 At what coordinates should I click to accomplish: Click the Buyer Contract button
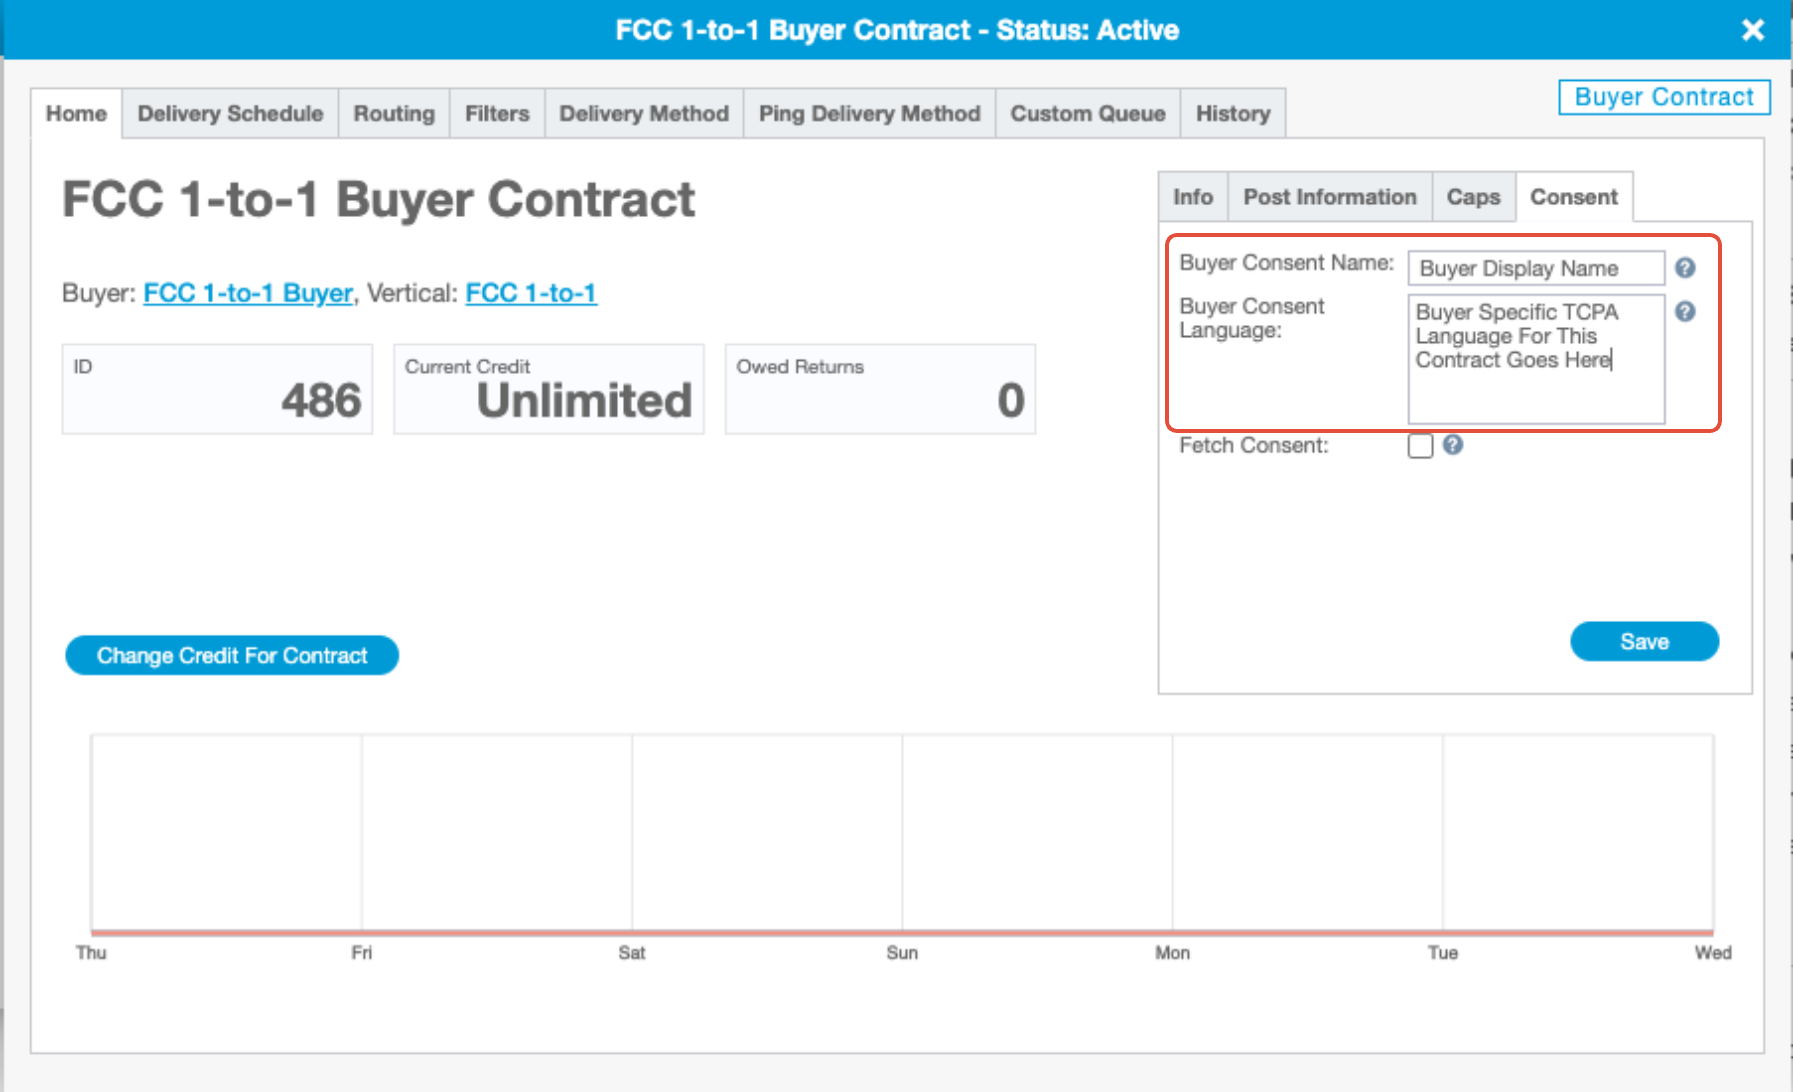tap(1664, 97)
